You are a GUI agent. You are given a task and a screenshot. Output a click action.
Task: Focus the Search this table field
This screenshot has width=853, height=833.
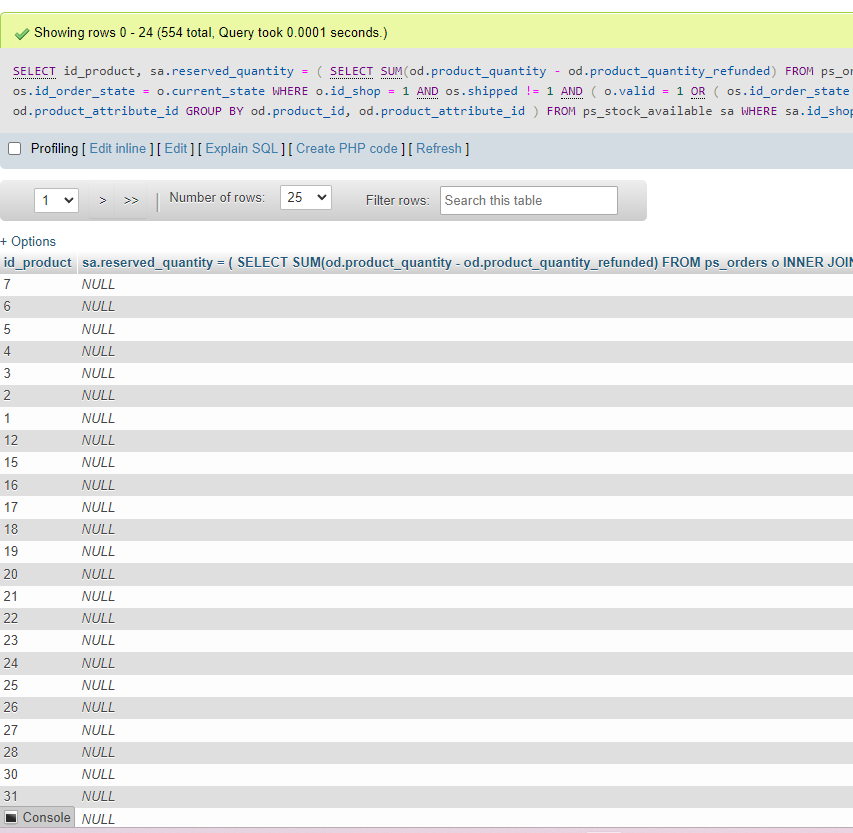[529, 200]
